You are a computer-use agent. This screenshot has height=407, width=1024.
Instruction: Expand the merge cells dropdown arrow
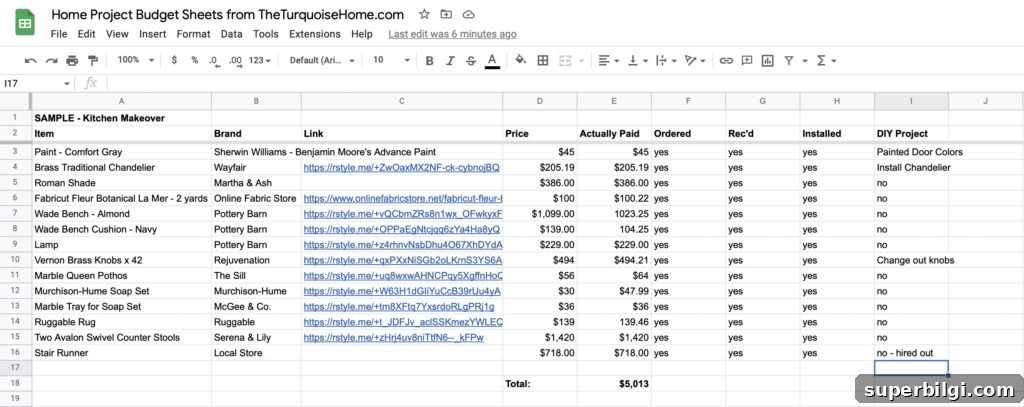580,61
